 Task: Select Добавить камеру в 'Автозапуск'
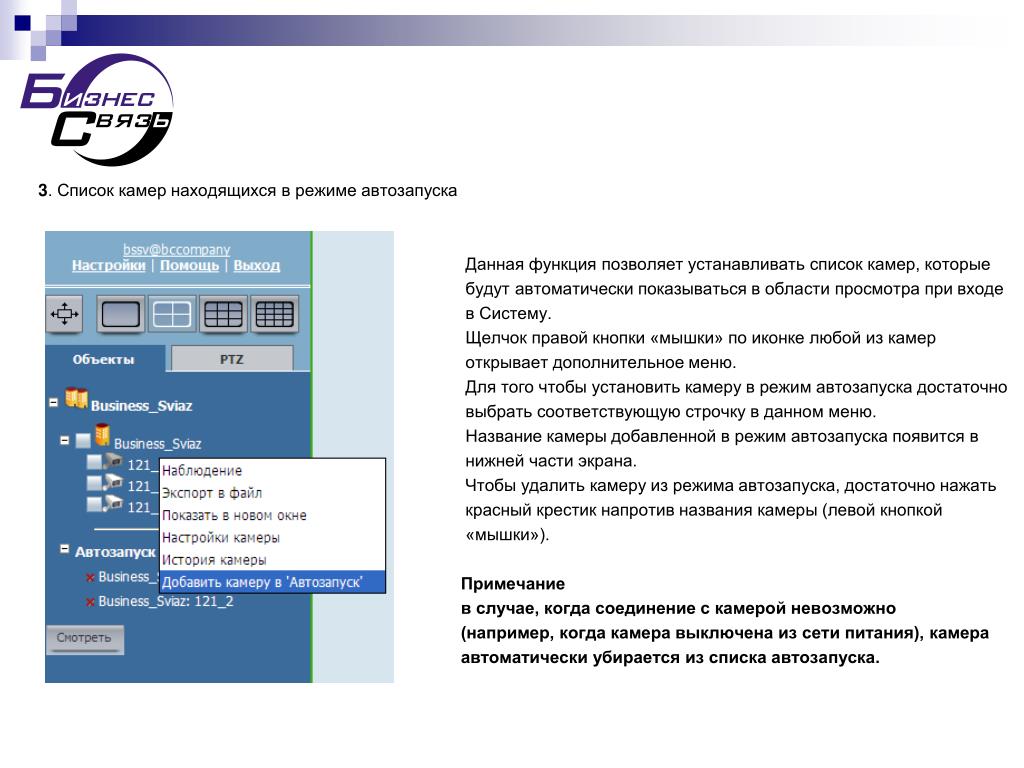tap(272, 582)
